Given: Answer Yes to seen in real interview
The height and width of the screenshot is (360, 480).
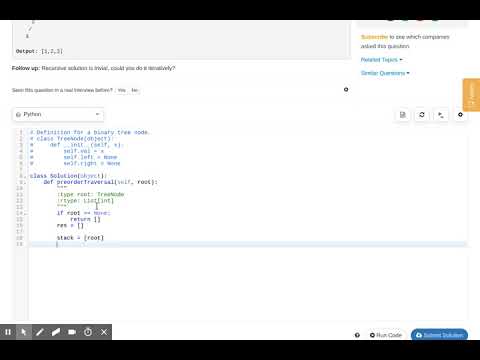Looking at the screenshot, I should (x=122, y=90).
